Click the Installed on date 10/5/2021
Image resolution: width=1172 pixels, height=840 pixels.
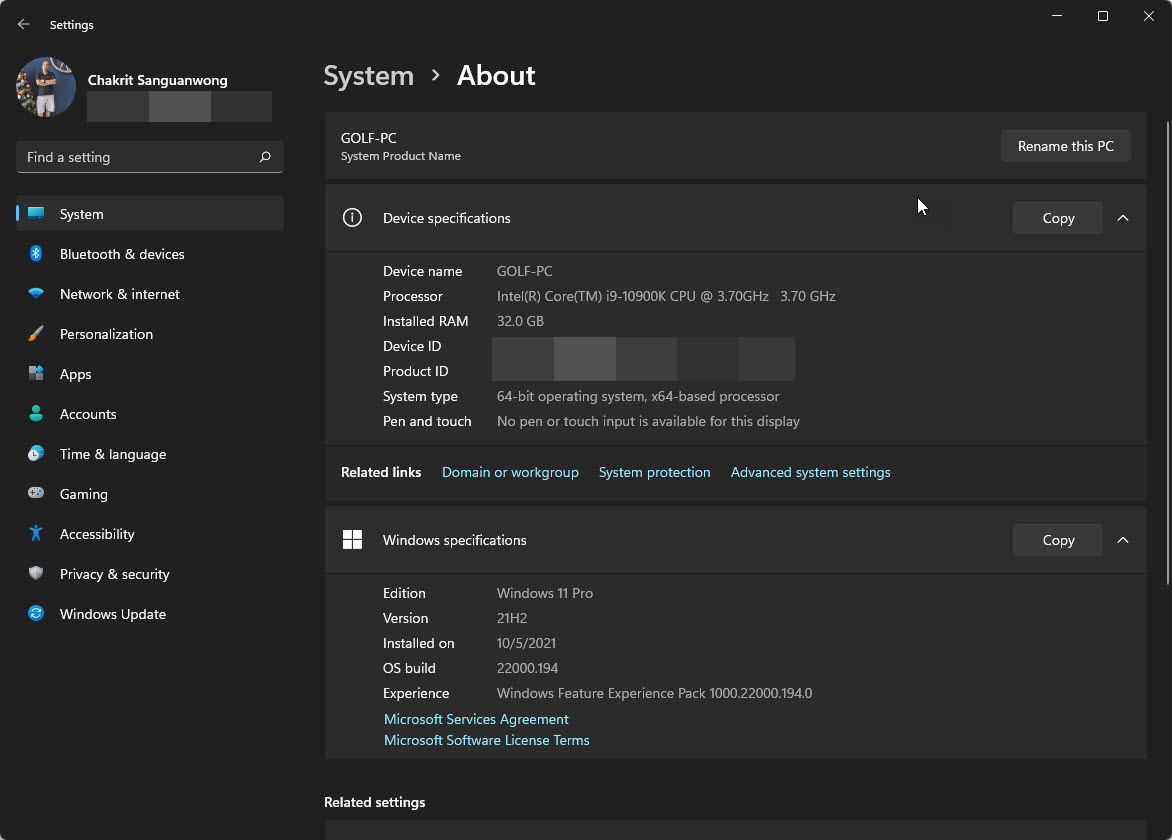526,643
